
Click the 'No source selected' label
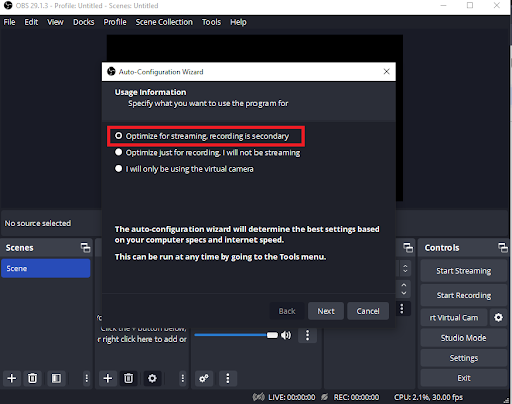[x=38, y=223]
